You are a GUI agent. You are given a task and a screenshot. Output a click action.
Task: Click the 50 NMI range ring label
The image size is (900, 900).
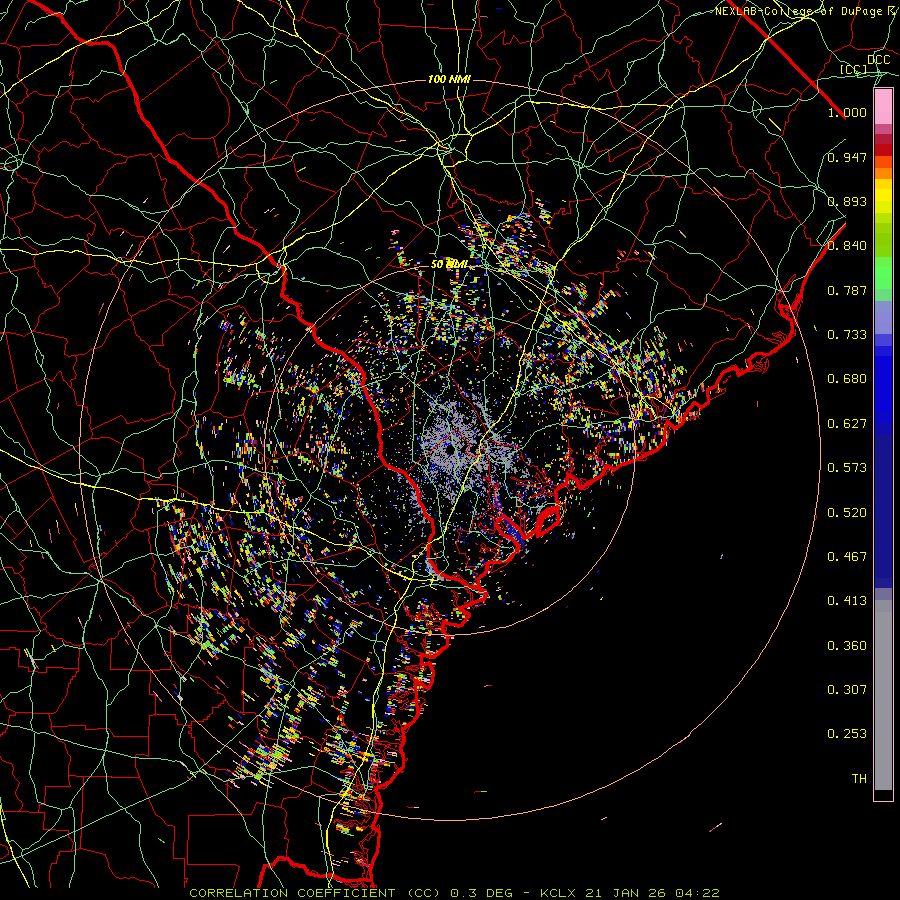[x=449, y=265]
